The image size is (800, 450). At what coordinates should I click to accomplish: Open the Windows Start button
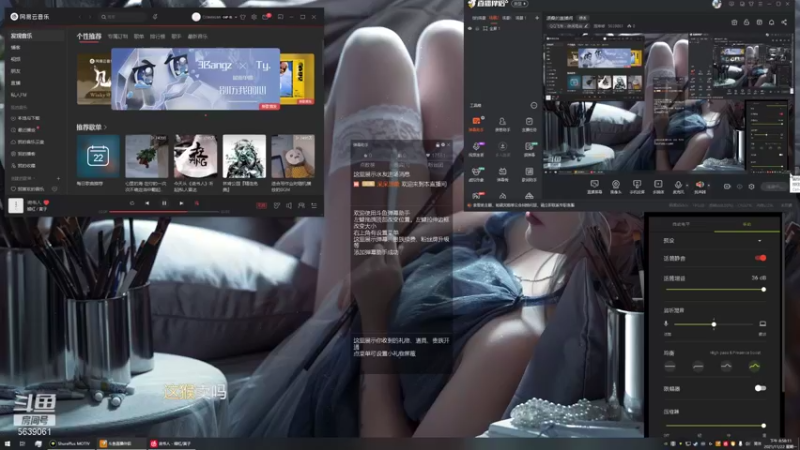[7, 444]
